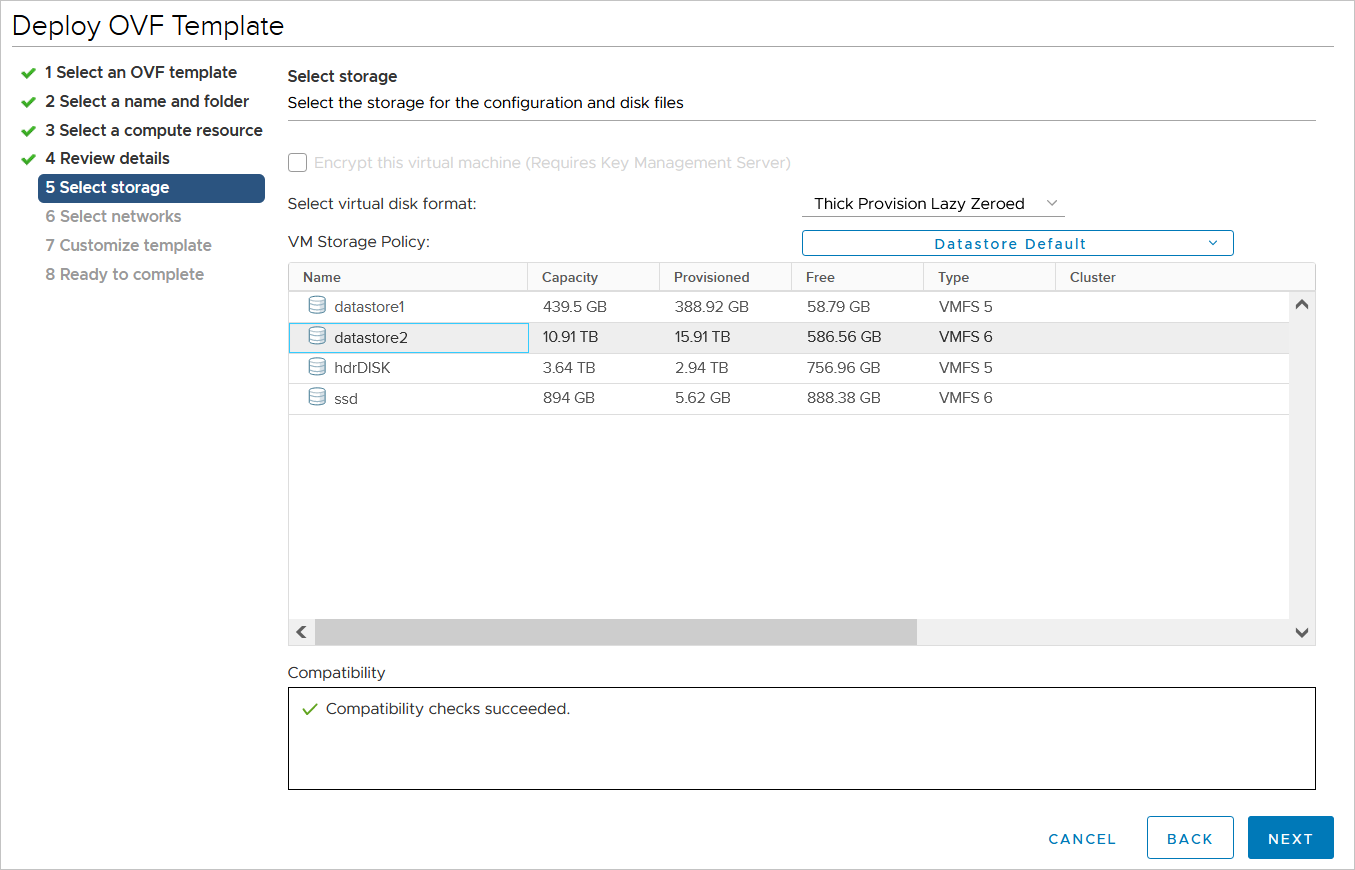Open the virtual disk format dropdown
Screen dimensions: 1355x870
[x=933, y=204]
